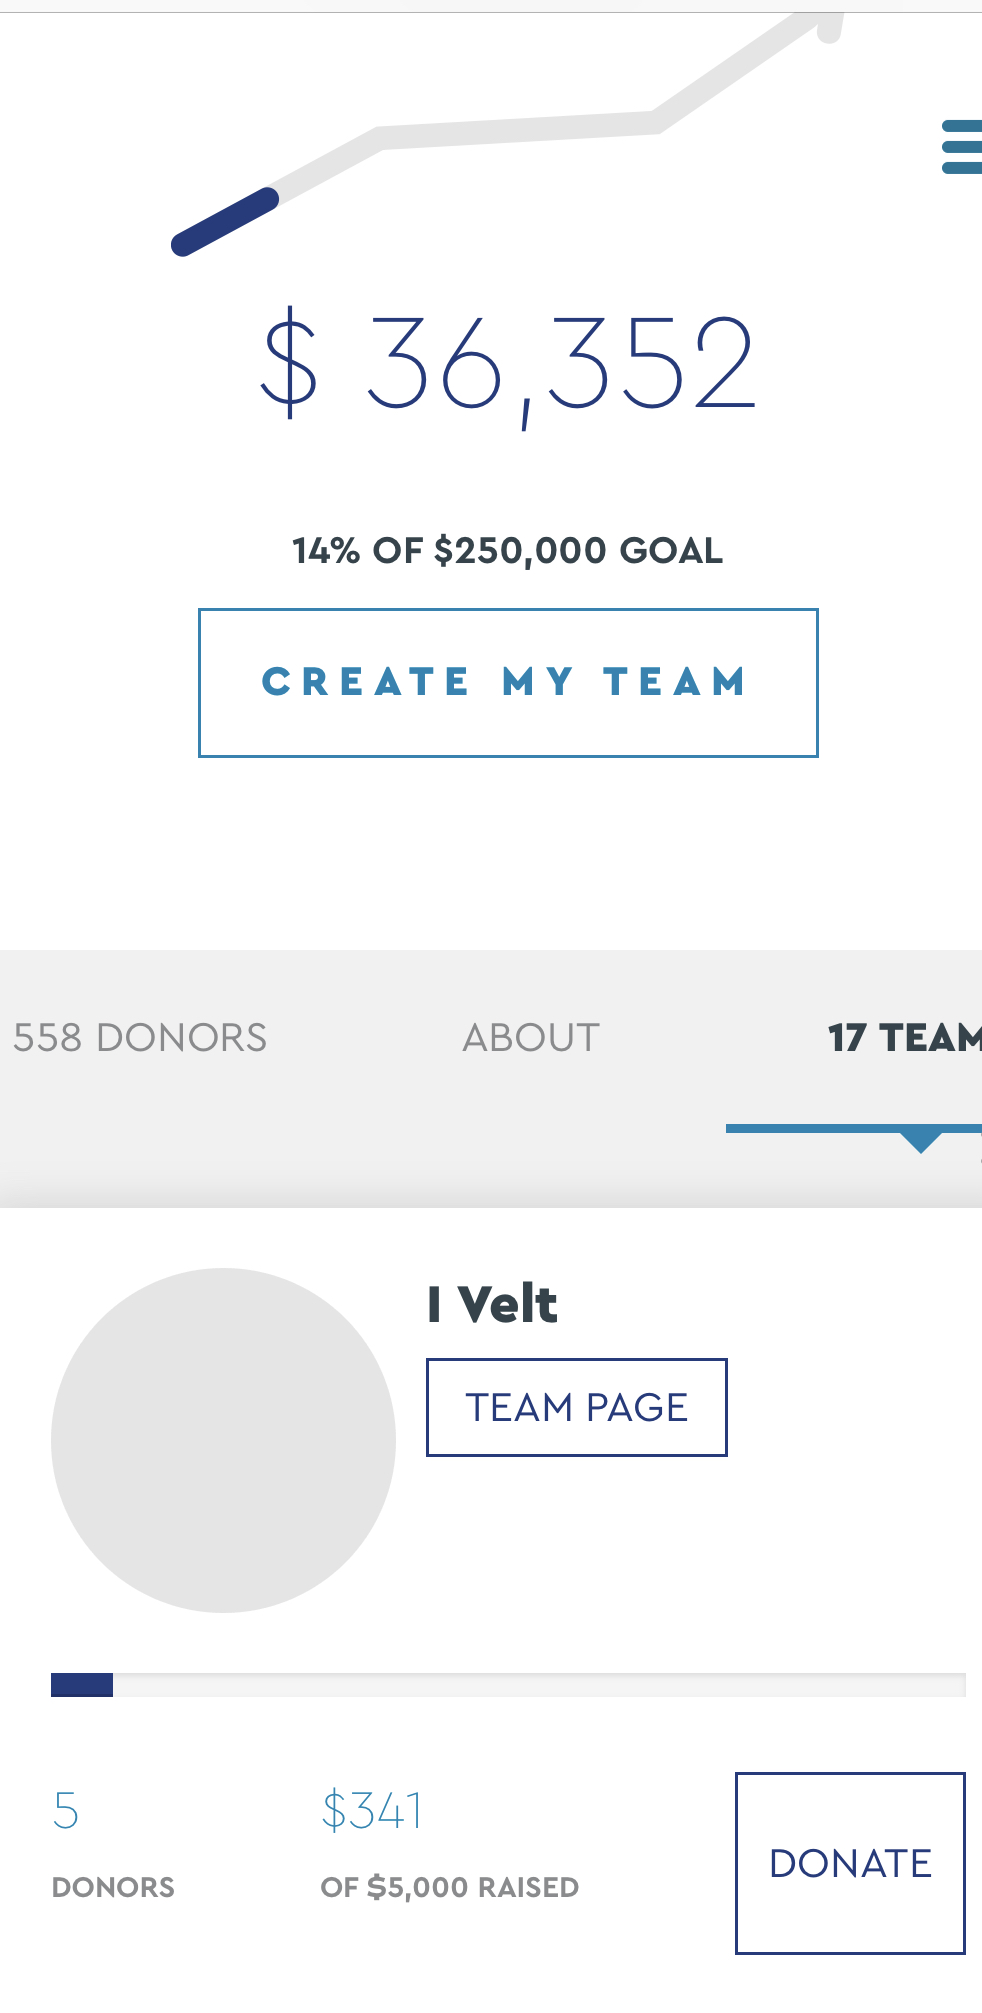Click the $36,352 total raised amount
Screen dimensions: 982x2013
(x=508, y=364)
